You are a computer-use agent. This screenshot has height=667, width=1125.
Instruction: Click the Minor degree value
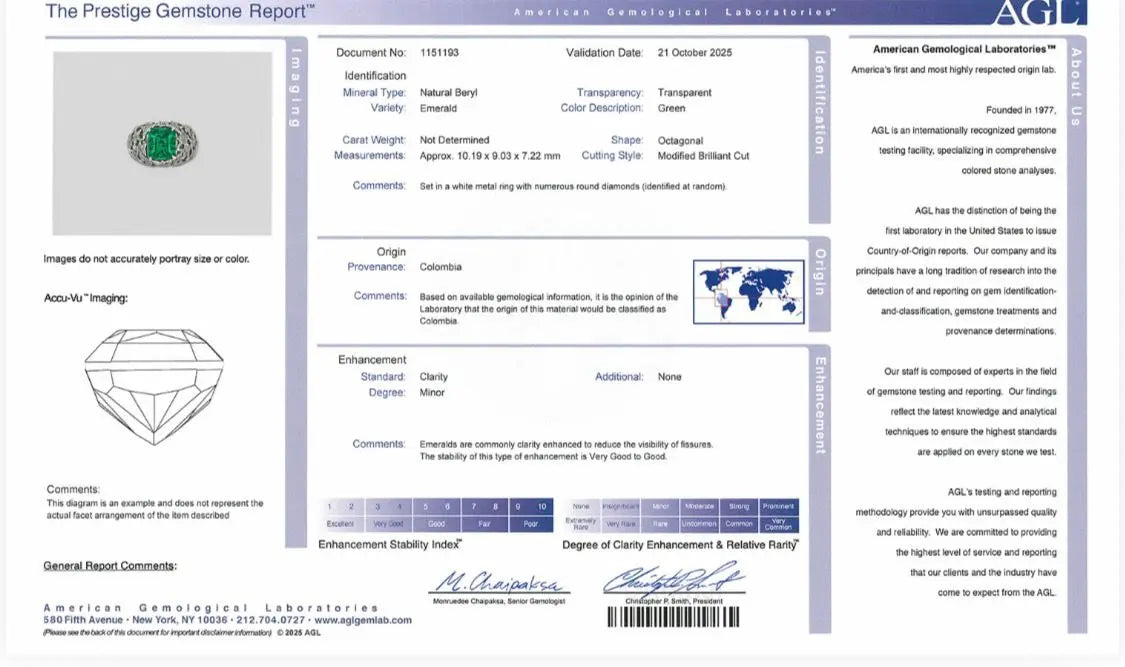(x=432, y=392)
